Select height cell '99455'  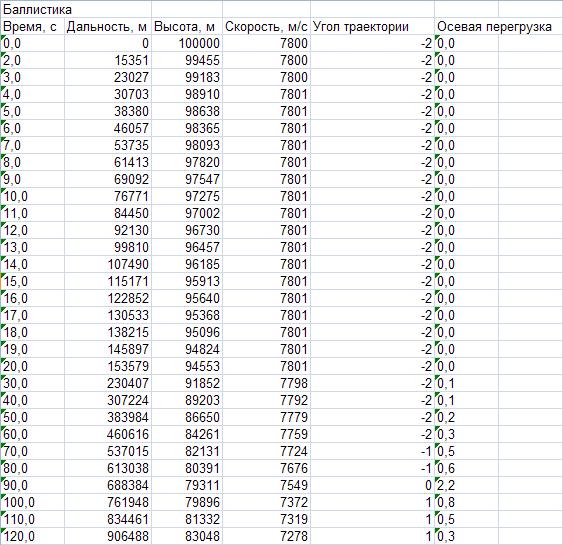coord(187,60)
